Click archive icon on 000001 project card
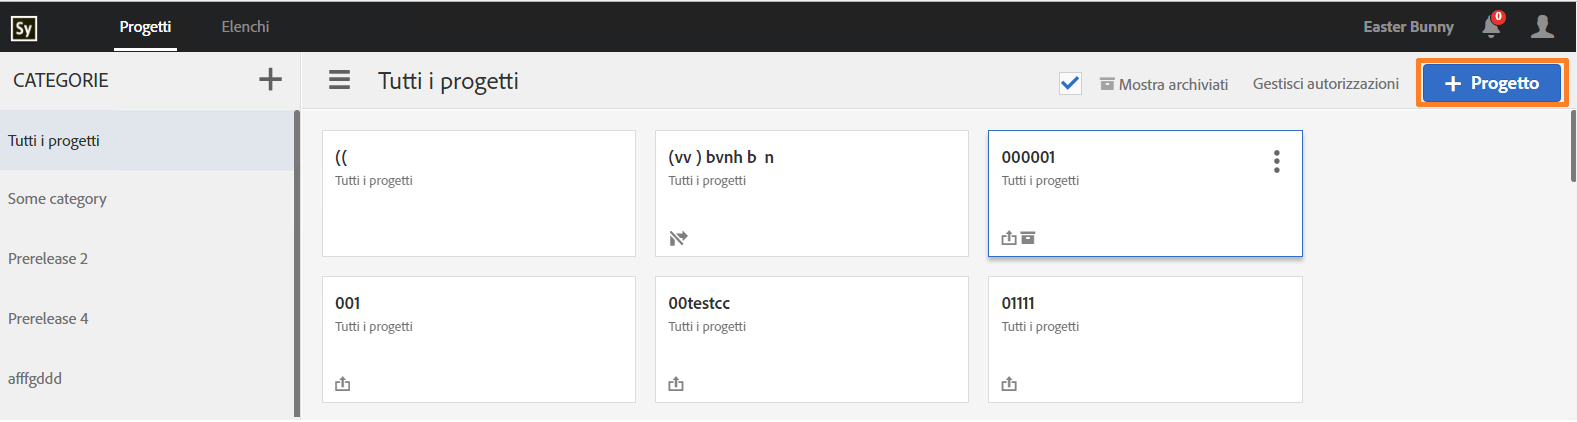 [x=1028, y=238]
